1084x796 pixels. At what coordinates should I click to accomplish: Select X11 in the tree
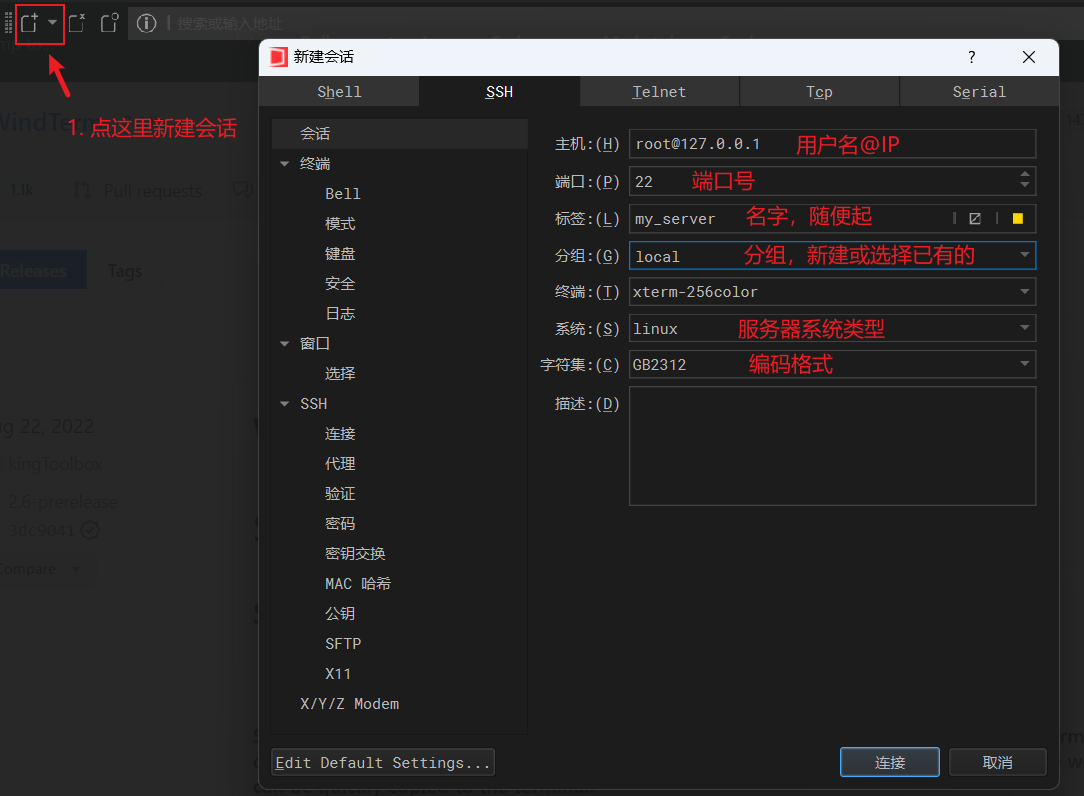click(338, 674)
